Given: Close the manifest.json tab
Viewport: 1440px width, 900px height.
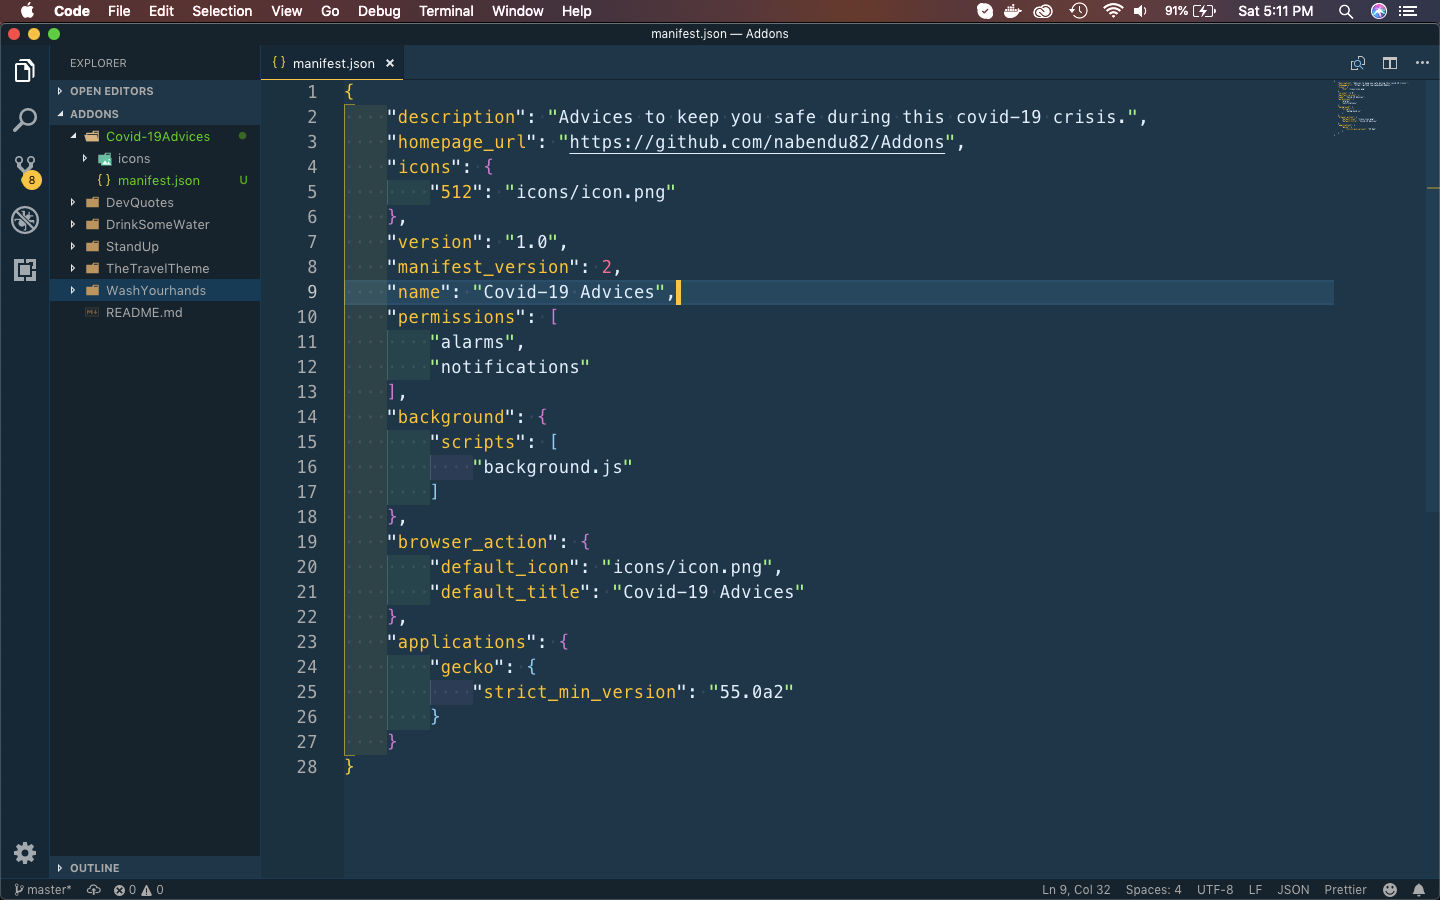Looking at the screenshot, I should click(x=390, y=63).
